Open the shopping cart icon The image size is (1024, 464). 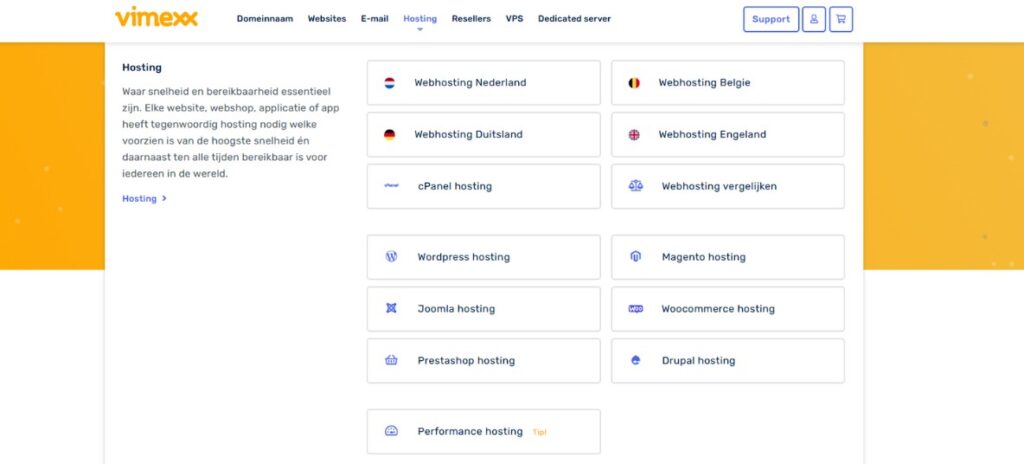841,19
